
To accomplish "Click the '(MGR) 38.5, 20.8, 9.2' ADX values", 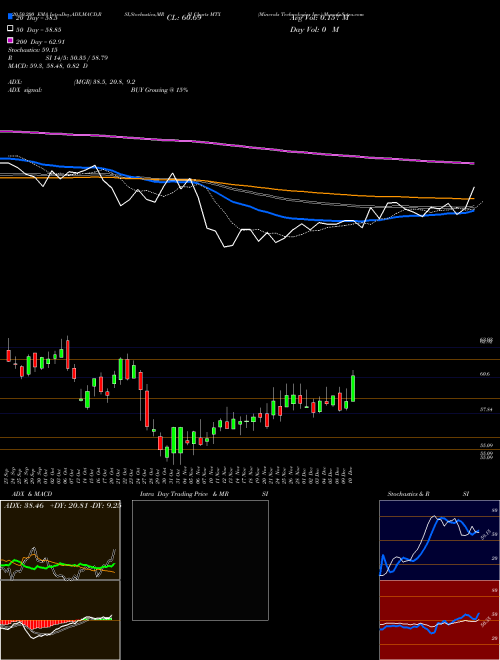I will [x=104, y=82].
